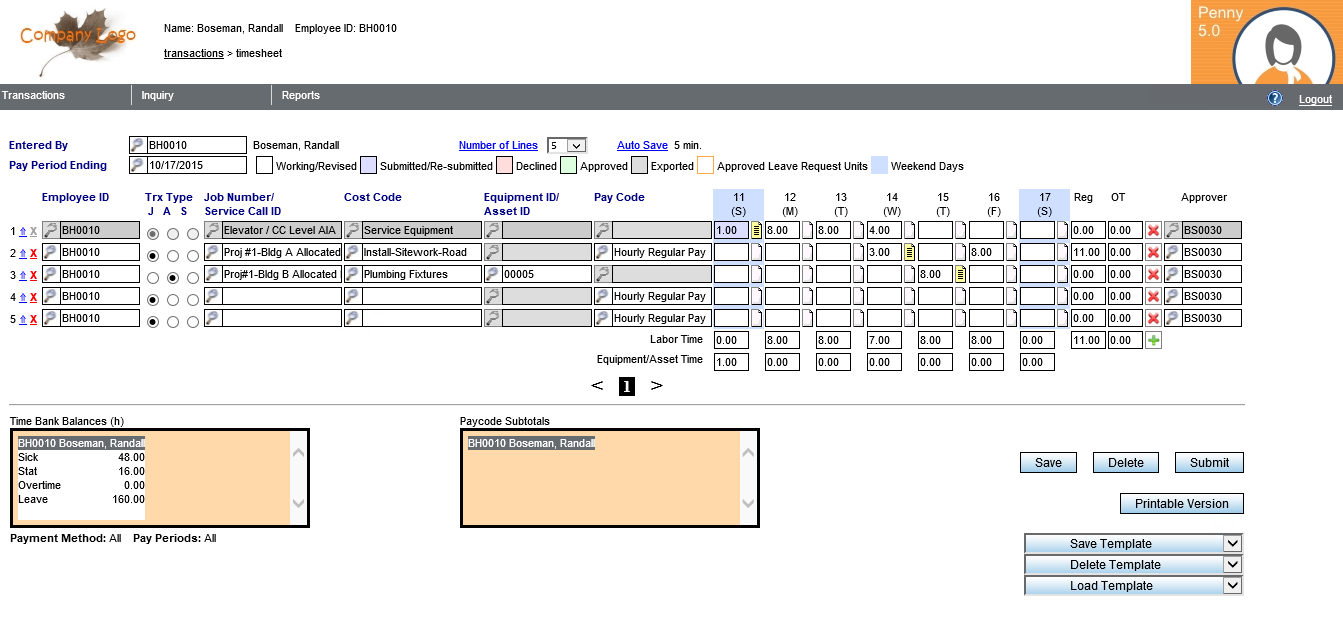Screen dimensions: 1343x617
Task: Expand the Save Template dropdown arrow
Action: (1233, 544)
